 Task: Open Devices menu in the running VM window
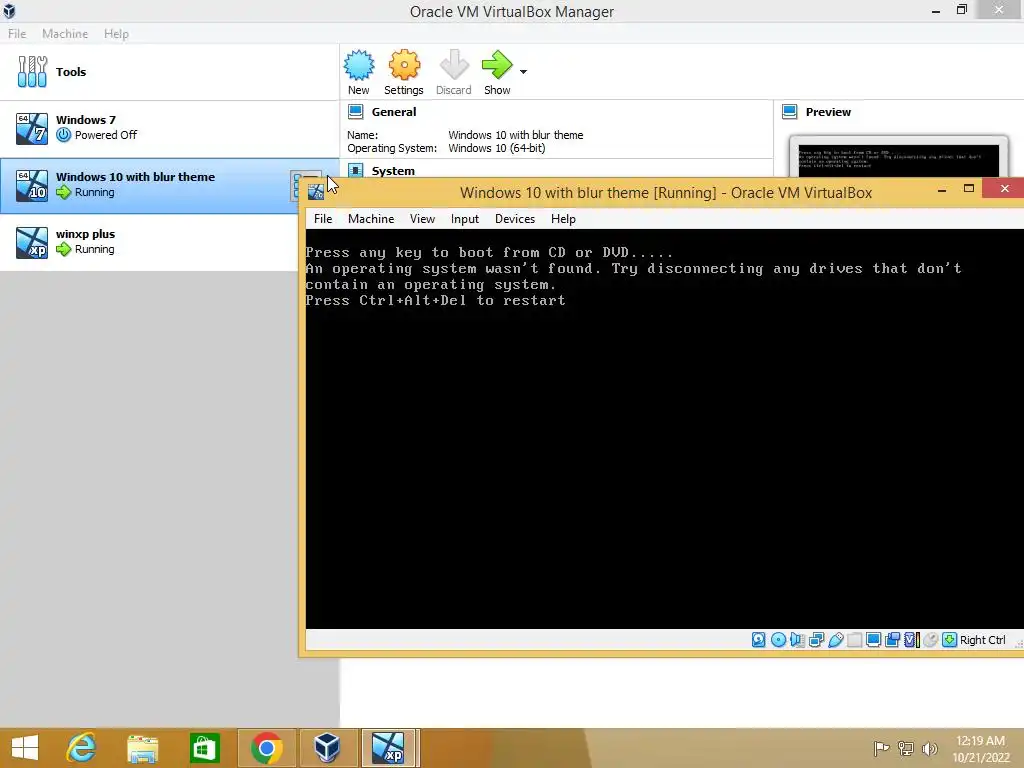point(515,219)
